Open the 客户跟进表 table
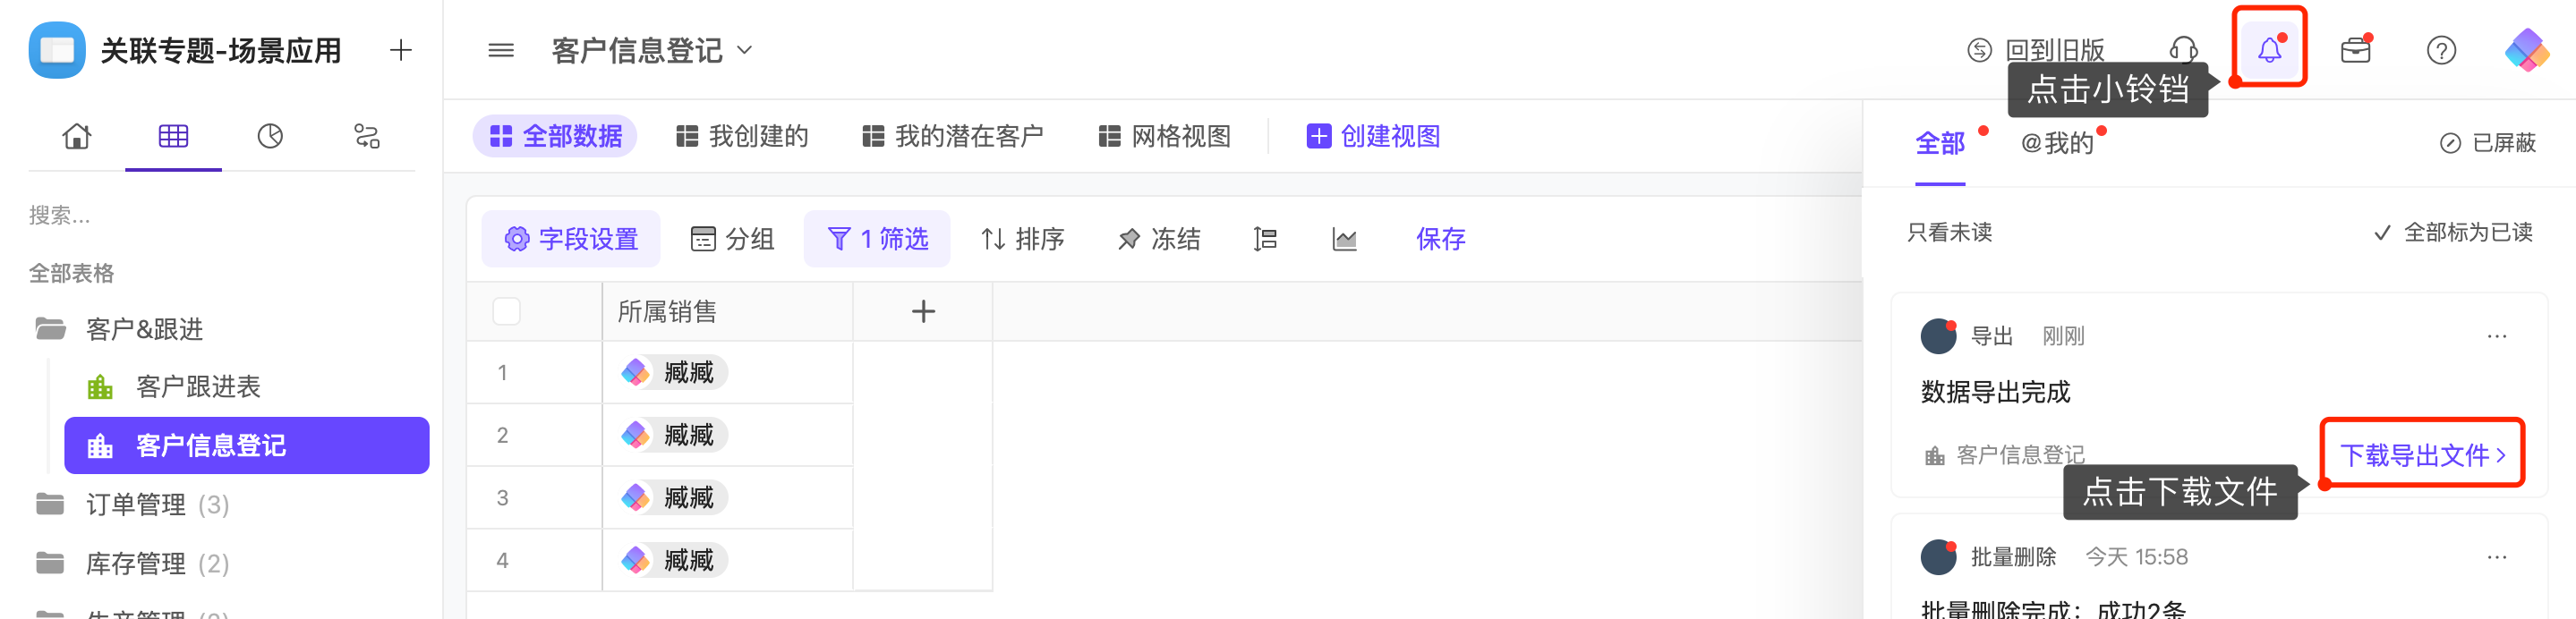 point(197,387)
